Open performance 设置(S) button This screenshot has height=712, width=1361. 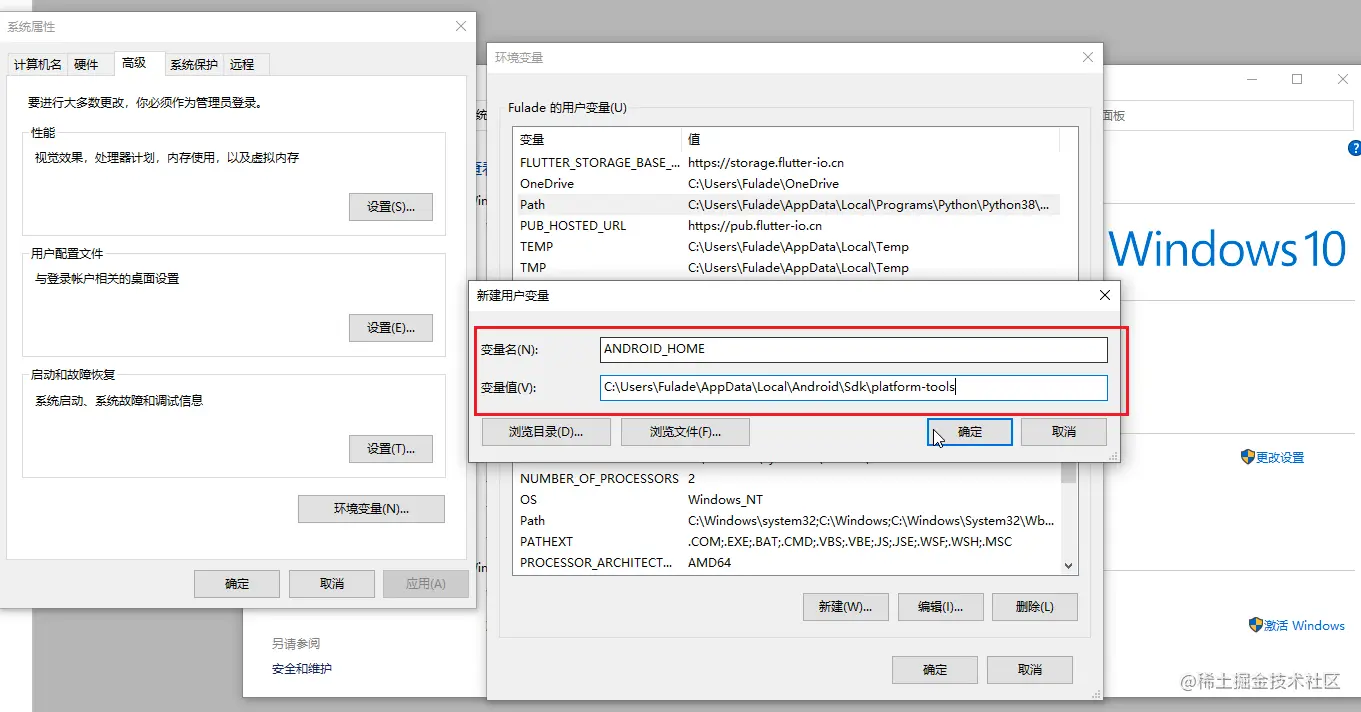pos(391,207)
